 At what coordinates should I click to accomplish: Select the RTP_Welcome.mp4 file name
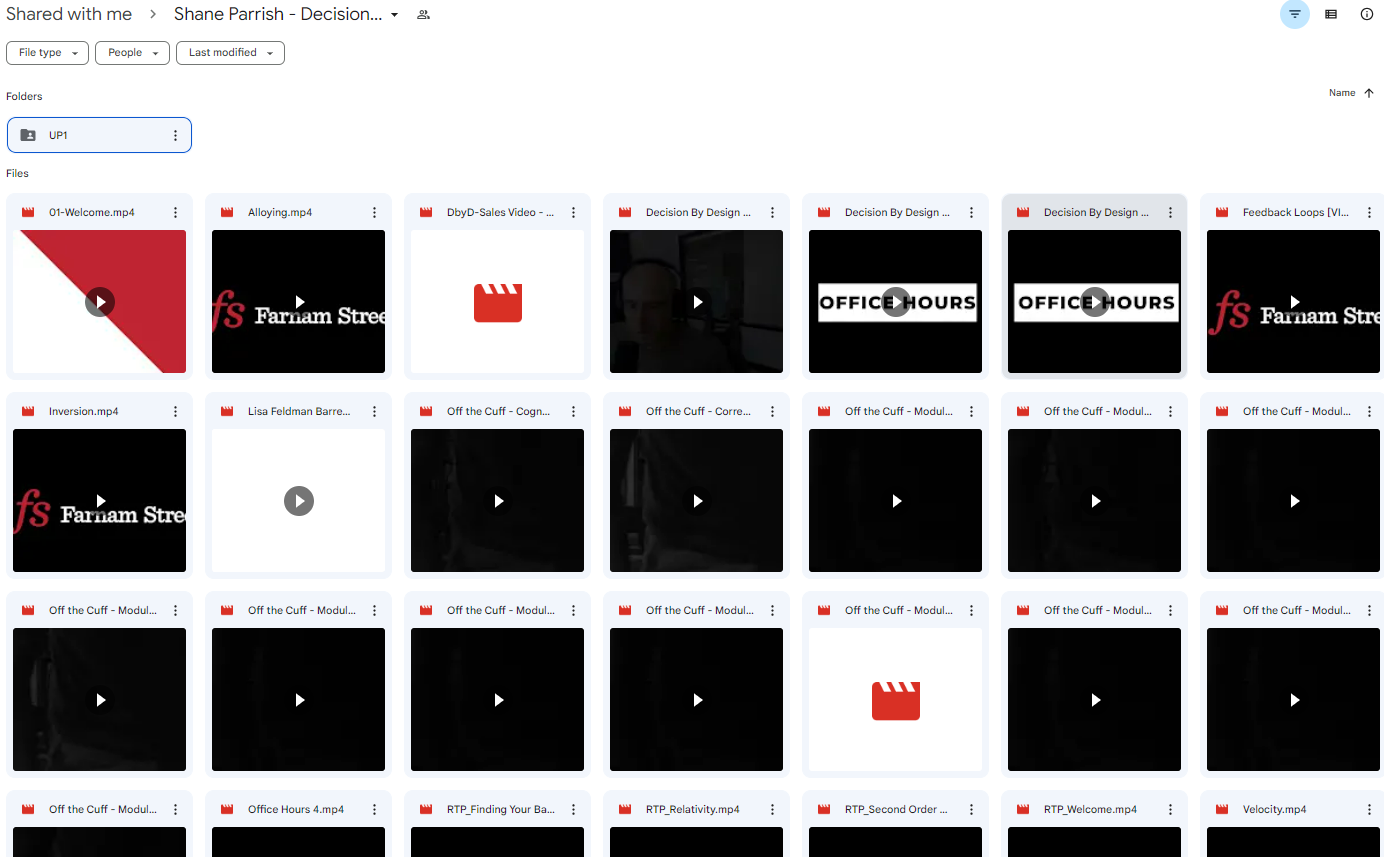(1090, 810)
